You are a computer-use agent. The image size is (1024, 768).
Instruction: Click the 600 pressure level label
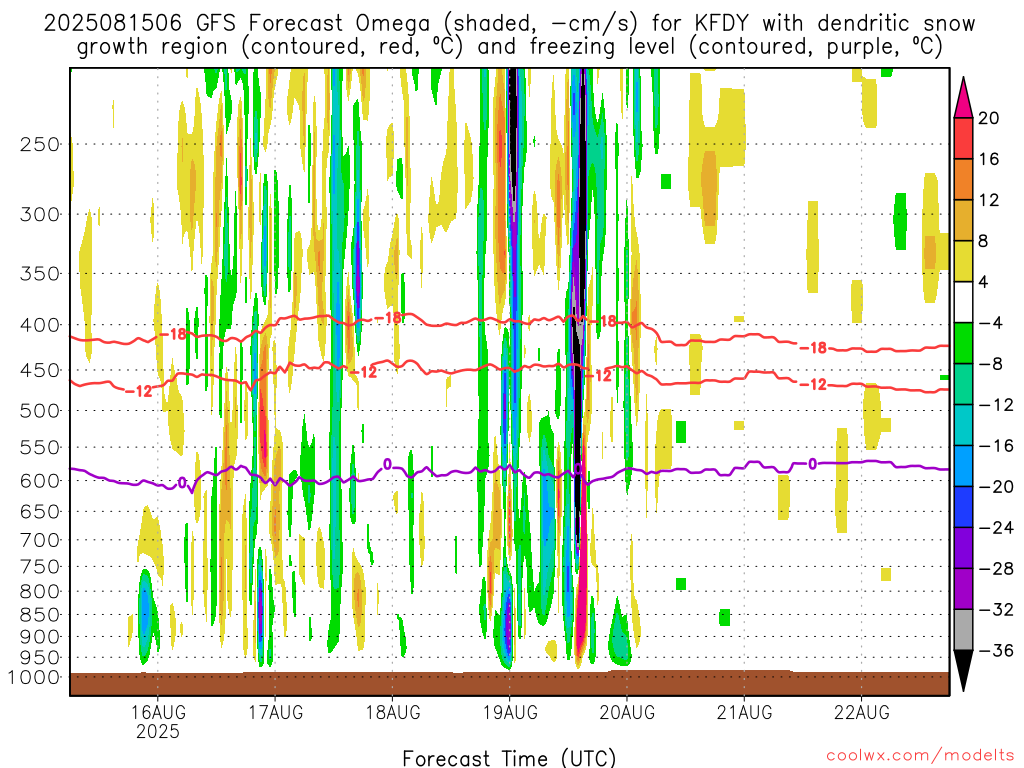40,481
